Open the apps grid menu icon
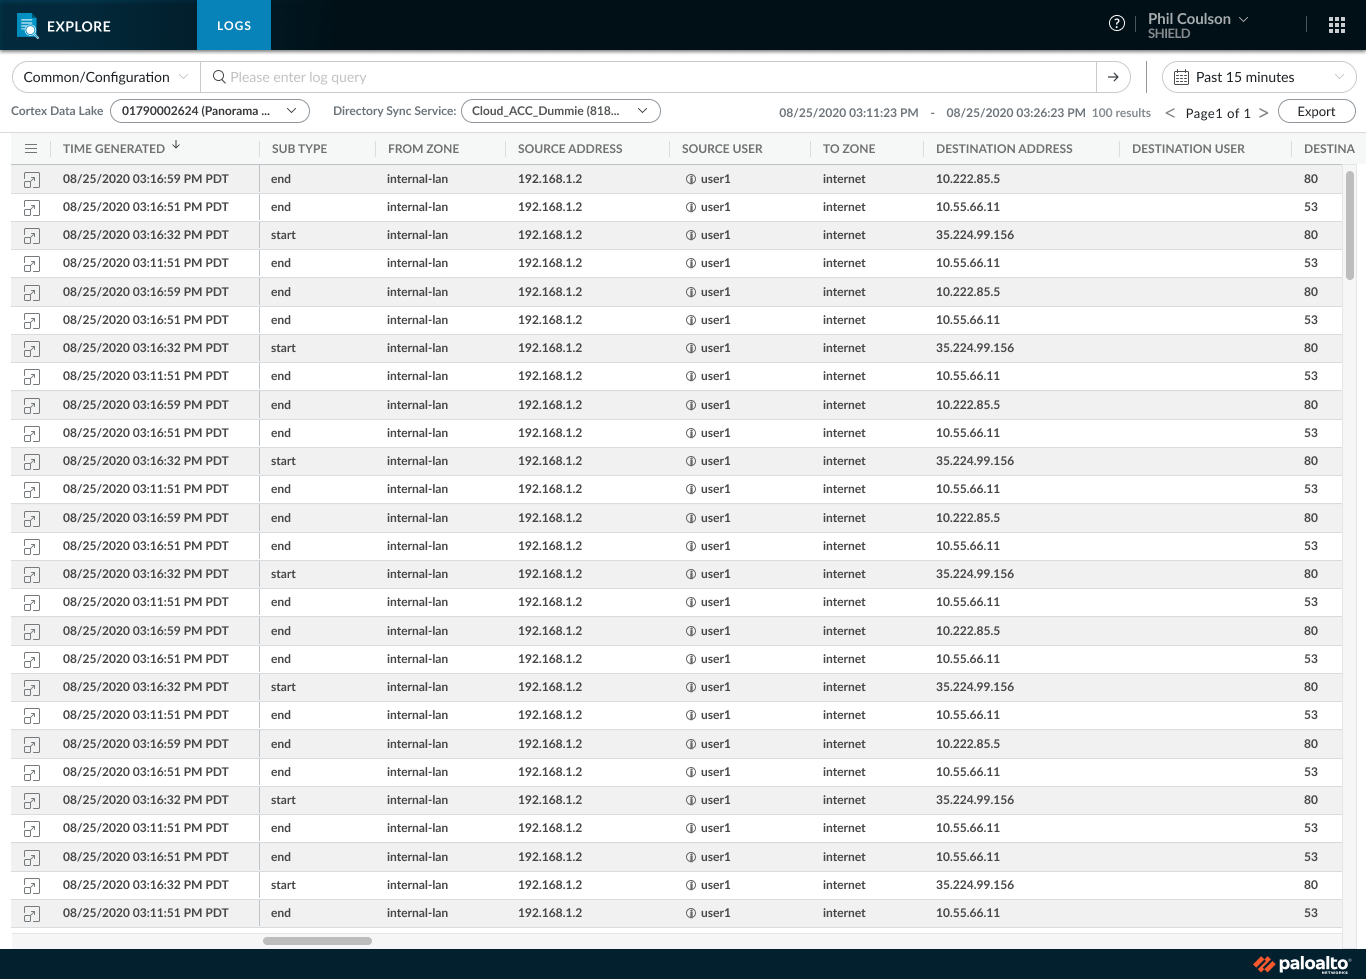Viewport: 1366px width, 979px height. pos(1337,25)
